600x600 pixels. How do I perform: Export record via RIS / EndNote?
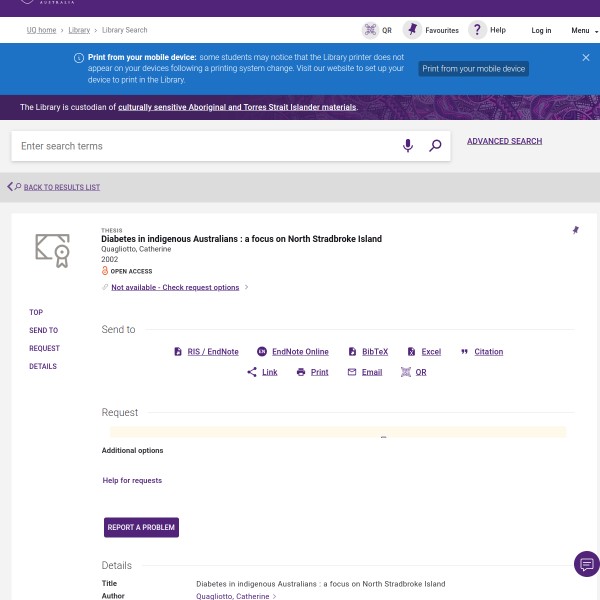pyautogui.click(x=205, y=352)
